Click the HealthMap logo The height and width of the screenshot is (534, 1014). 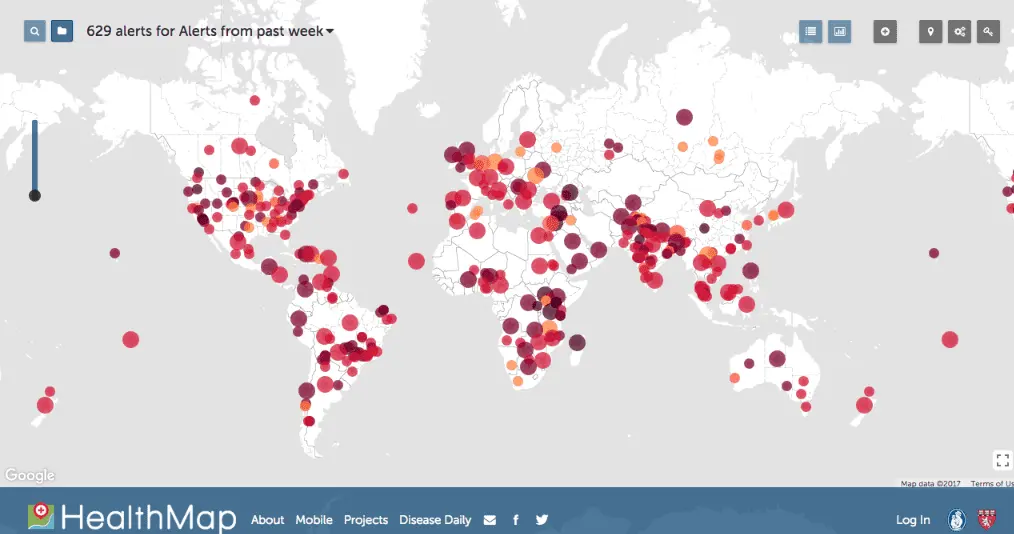[x=132, y=517]
